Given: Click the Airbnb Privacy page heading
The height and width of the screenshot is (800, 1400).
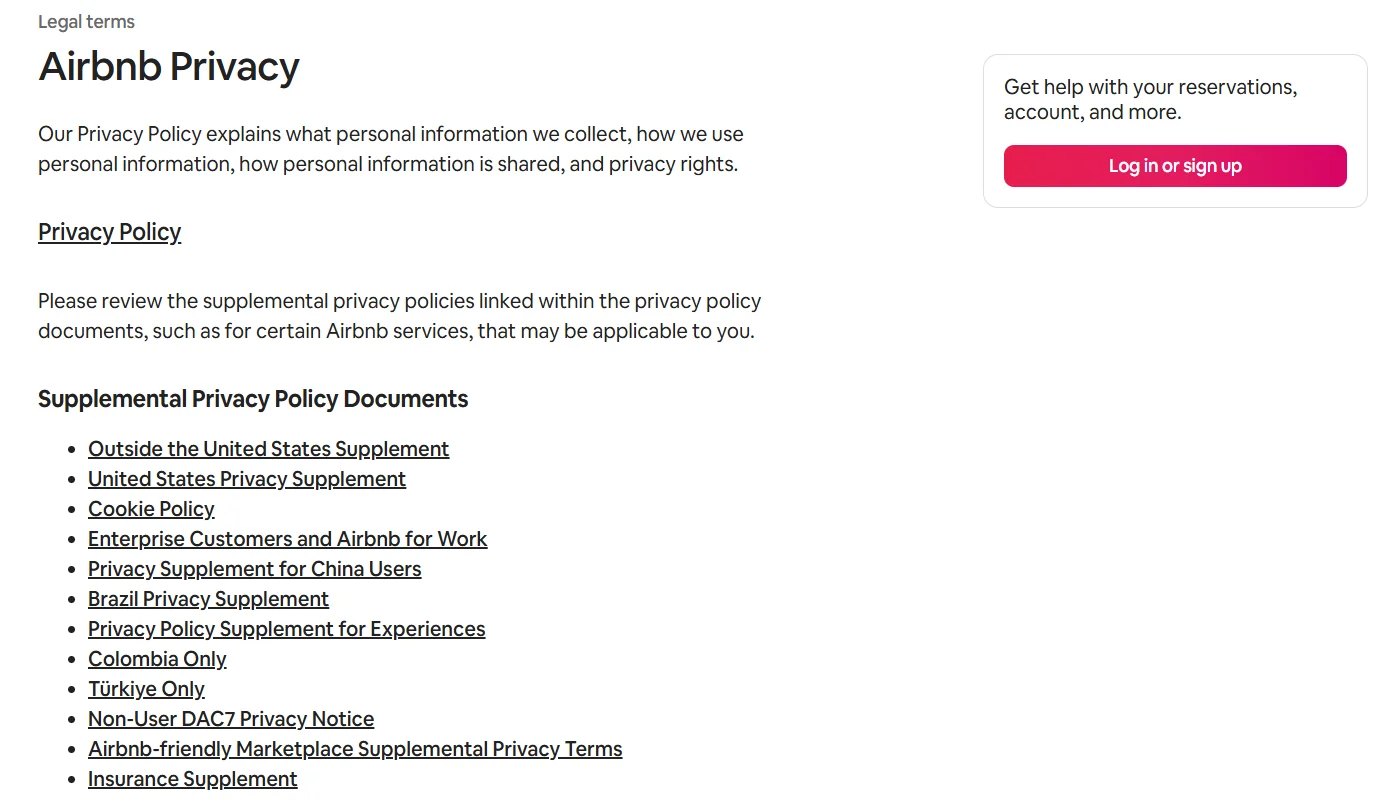Looking at the screenshot, I should click(168, 66).
